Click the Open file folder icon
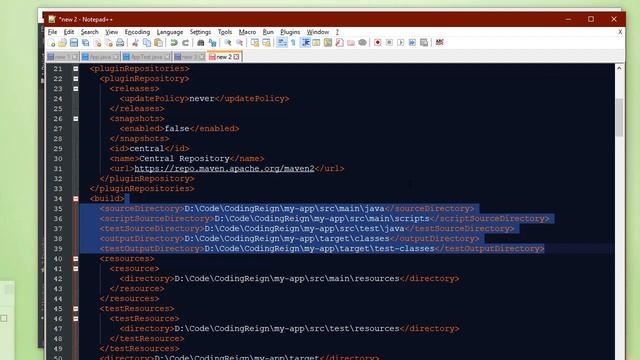 [62, 43]
